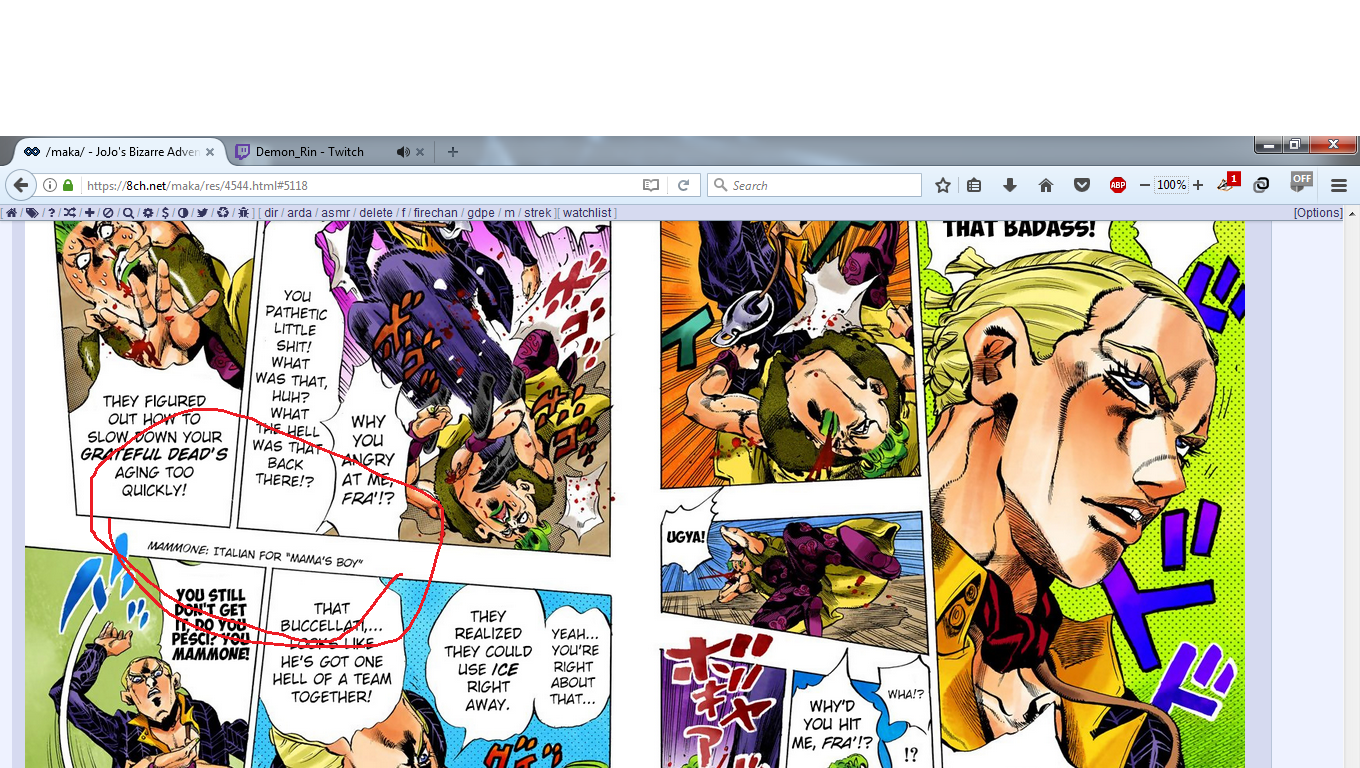Open a new tab with plus

coord(453,152)
